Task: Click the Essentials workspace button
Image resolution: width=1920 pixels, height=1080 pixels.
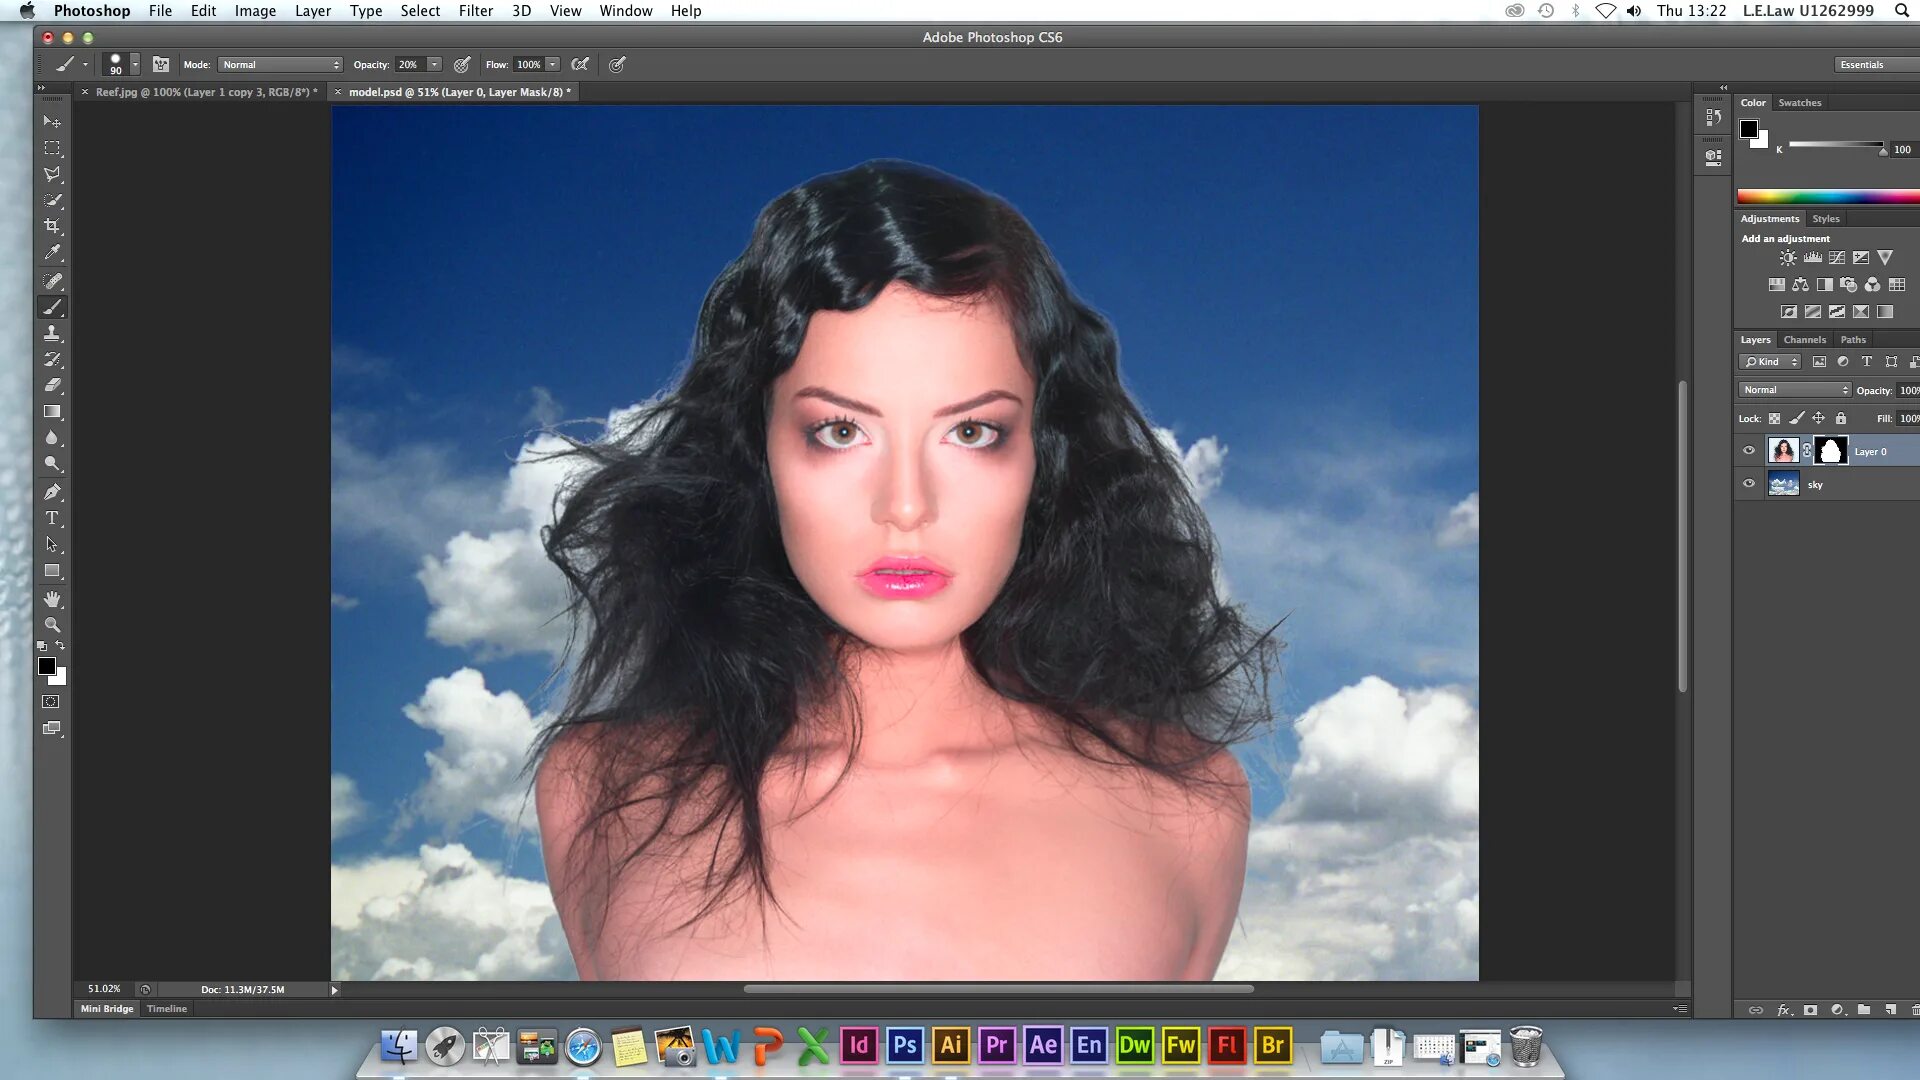Action: pyautogui.click(x=1862, y=64)
